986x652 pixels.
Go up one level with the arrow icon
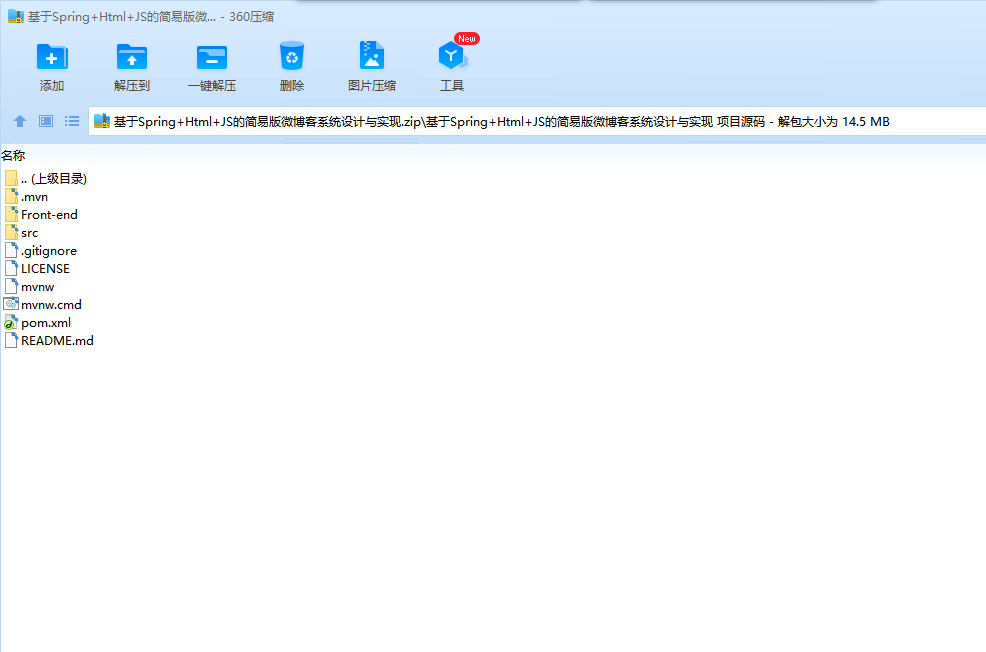pyautogui.click(x=20, y=121)
